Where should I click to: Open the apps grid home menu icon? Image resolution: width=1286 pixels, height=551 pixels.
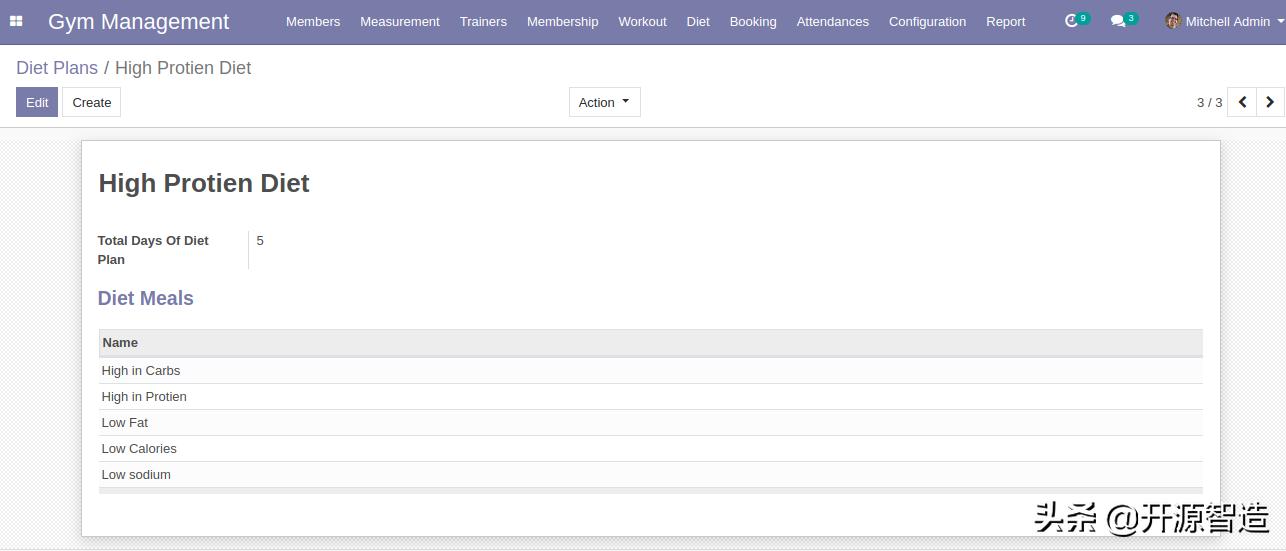click(x=16, y=21)
